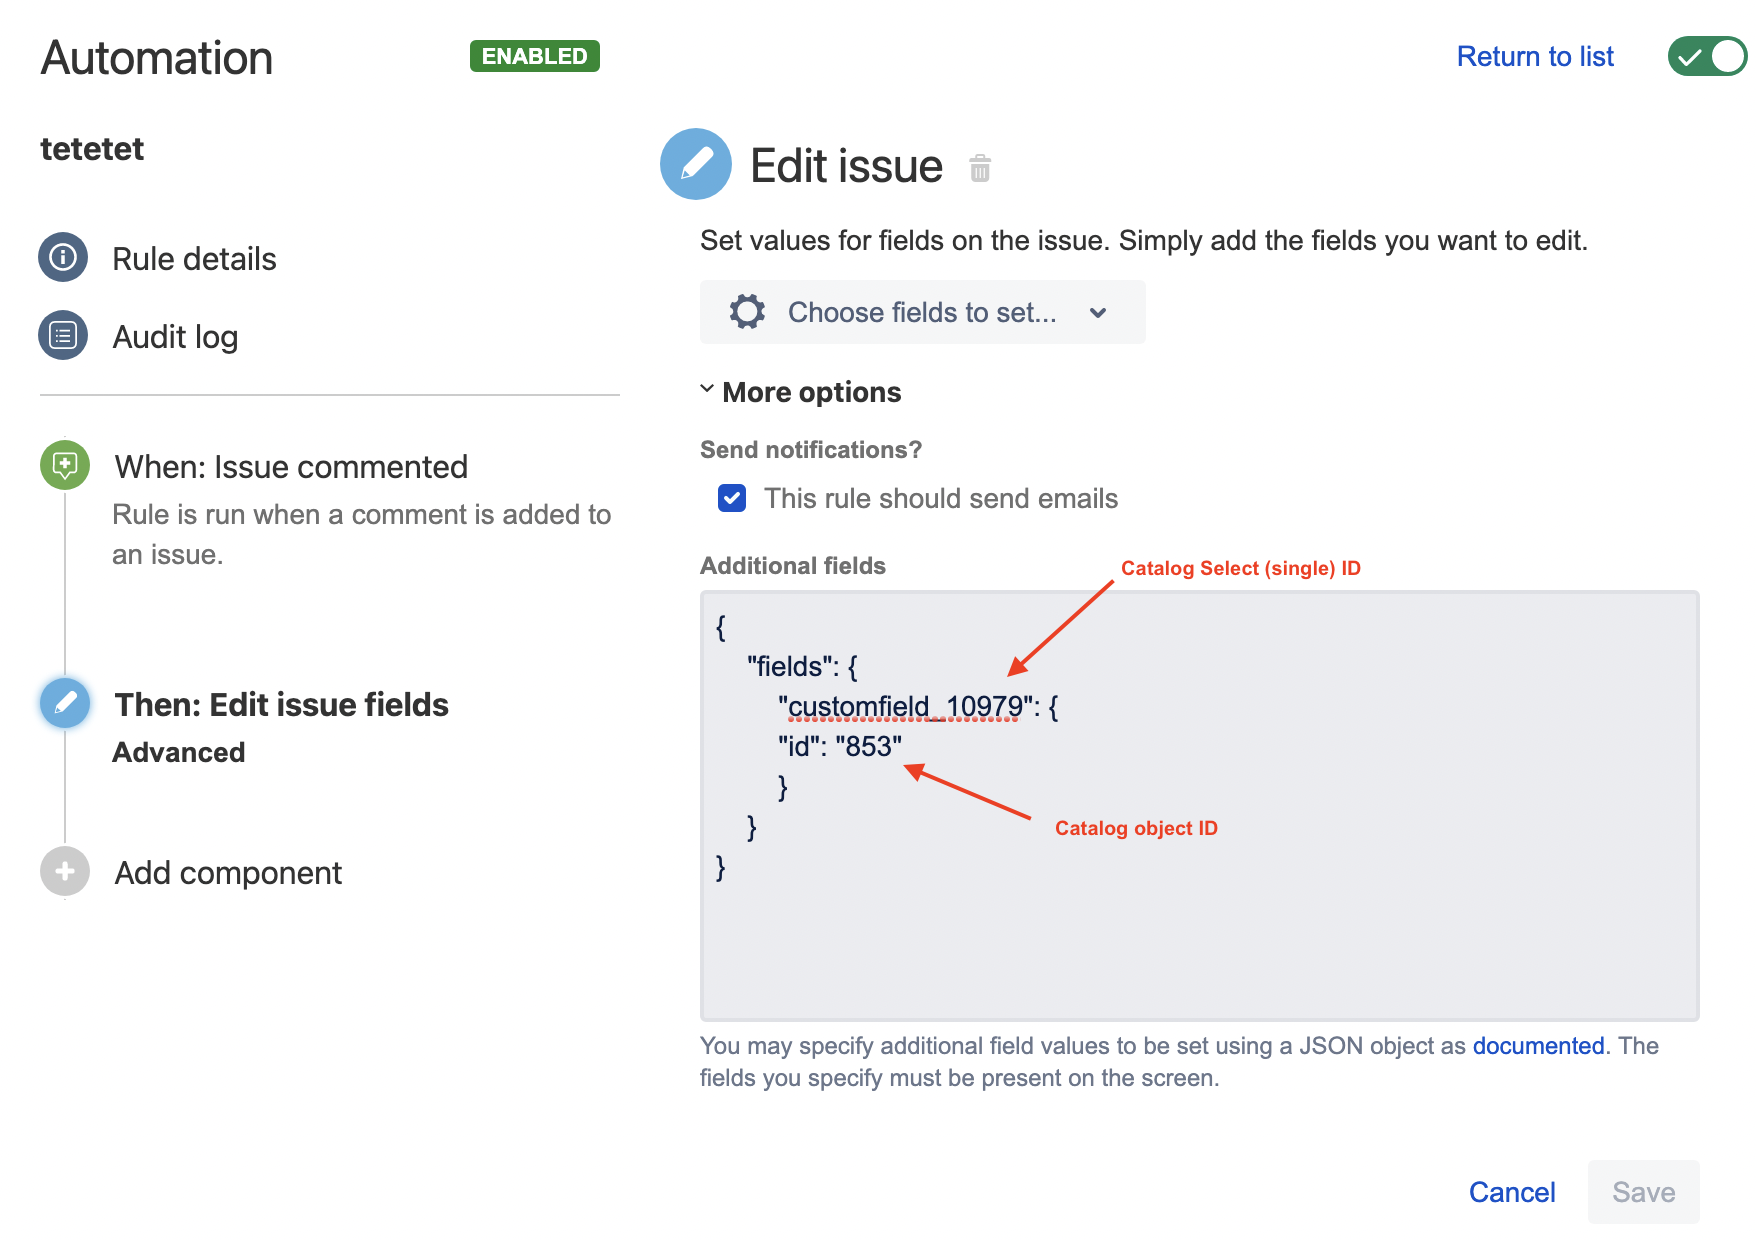Click the Return to list link
This screenshot has width=1756, height=1240.
coord(1535,57)
